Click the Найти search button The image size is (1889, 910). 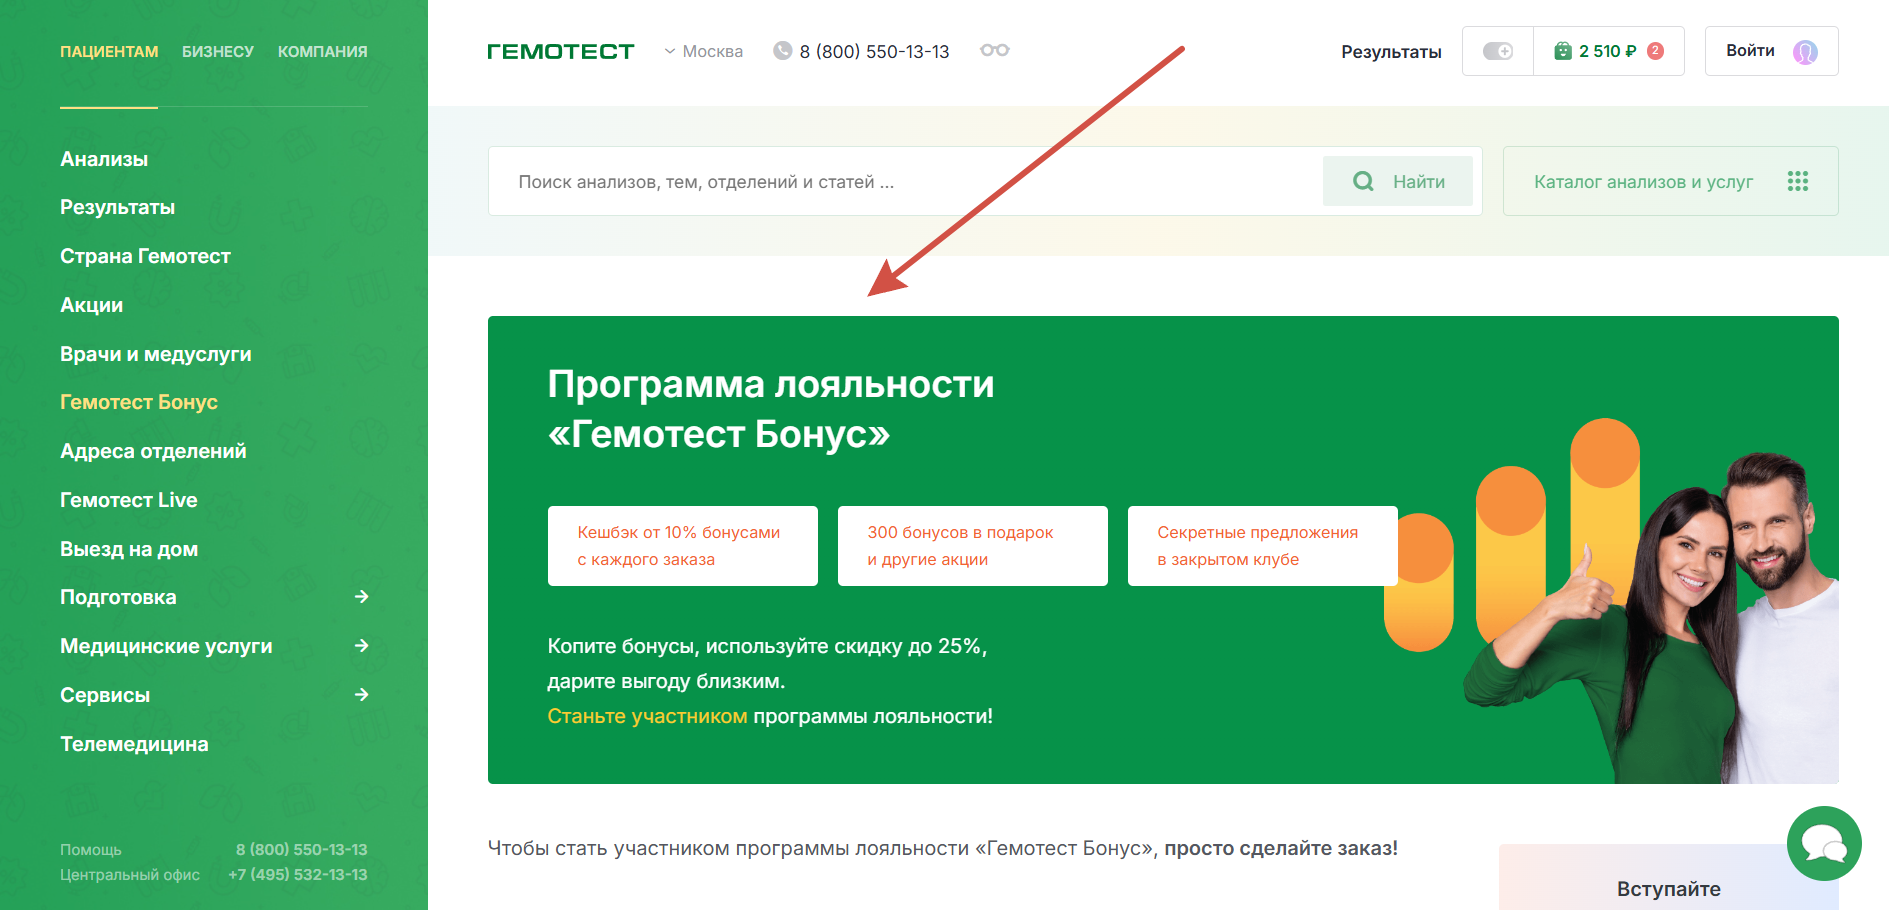click(1398, 181)
